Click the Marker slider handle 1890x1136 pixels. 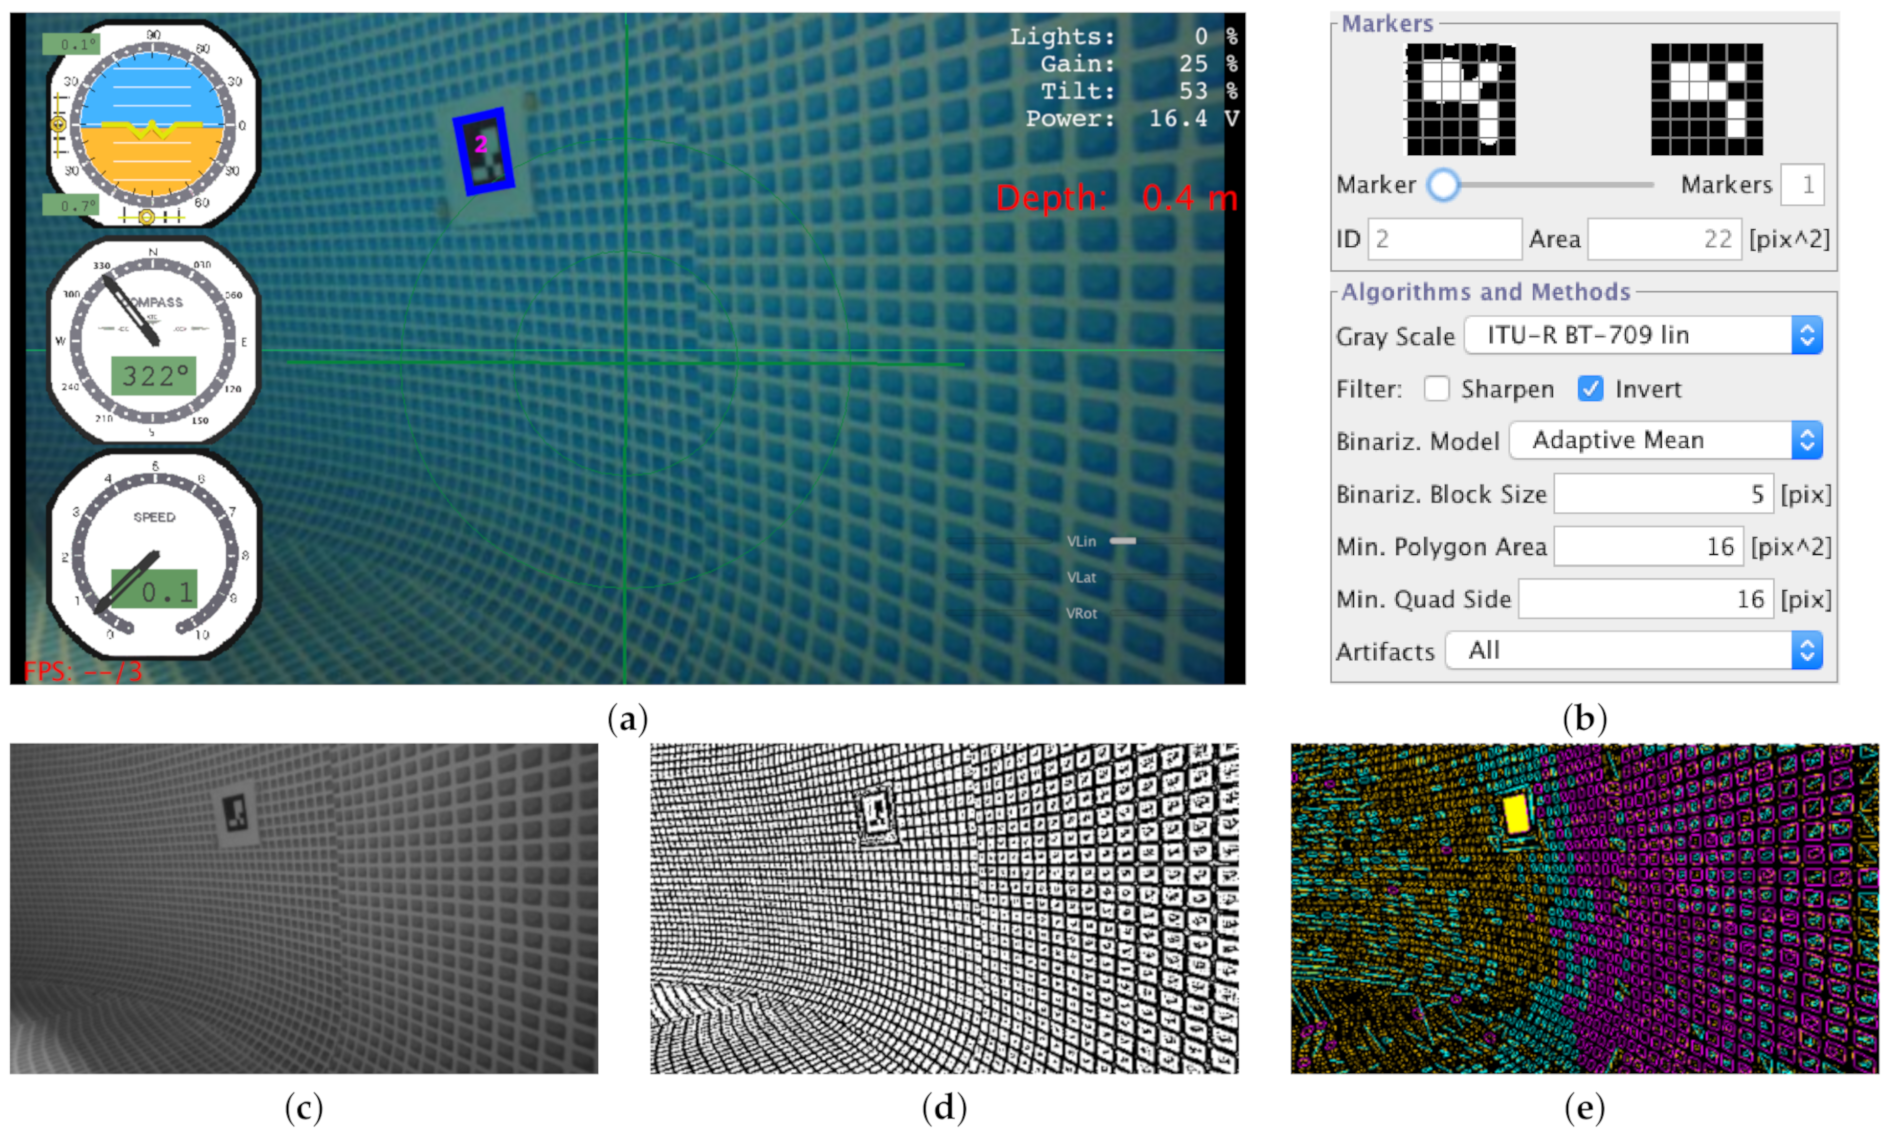[x=1443, y=185]
